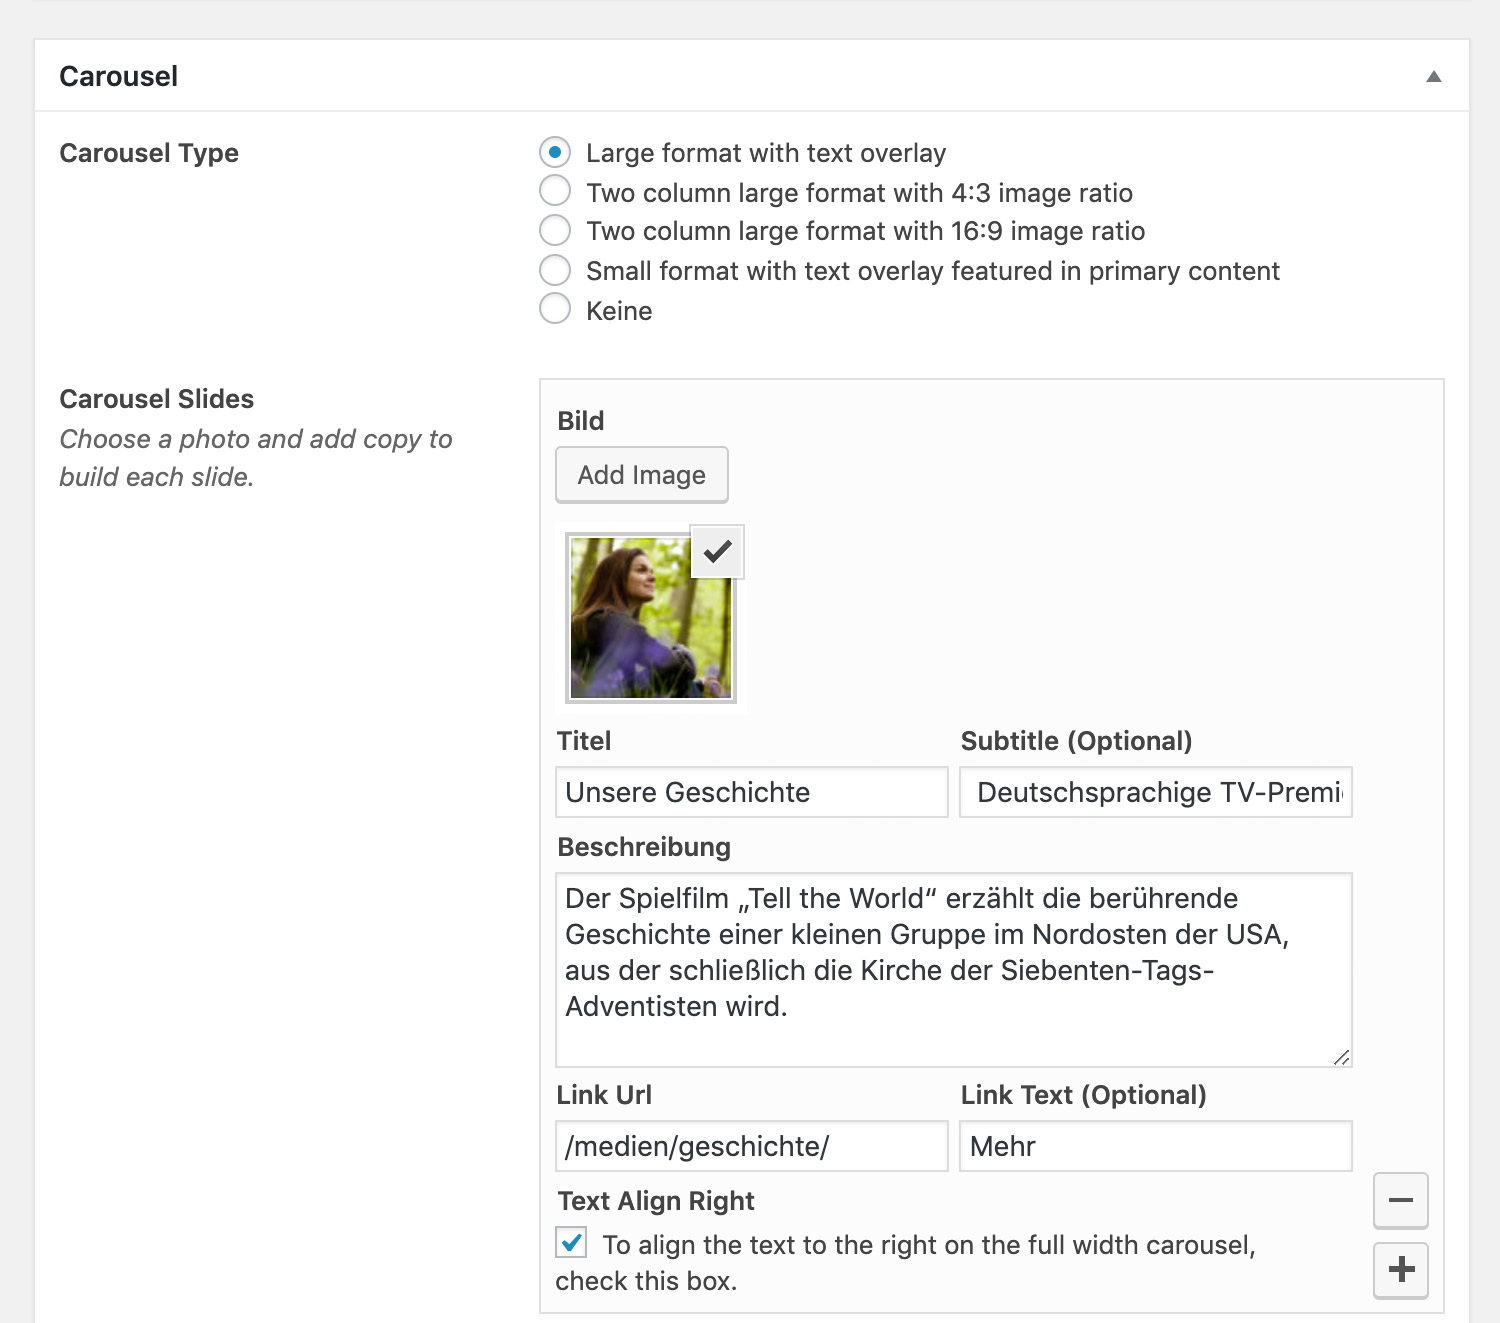Click the Carousel Type label text
The image size is (1500, 1323).
[149, 153]
